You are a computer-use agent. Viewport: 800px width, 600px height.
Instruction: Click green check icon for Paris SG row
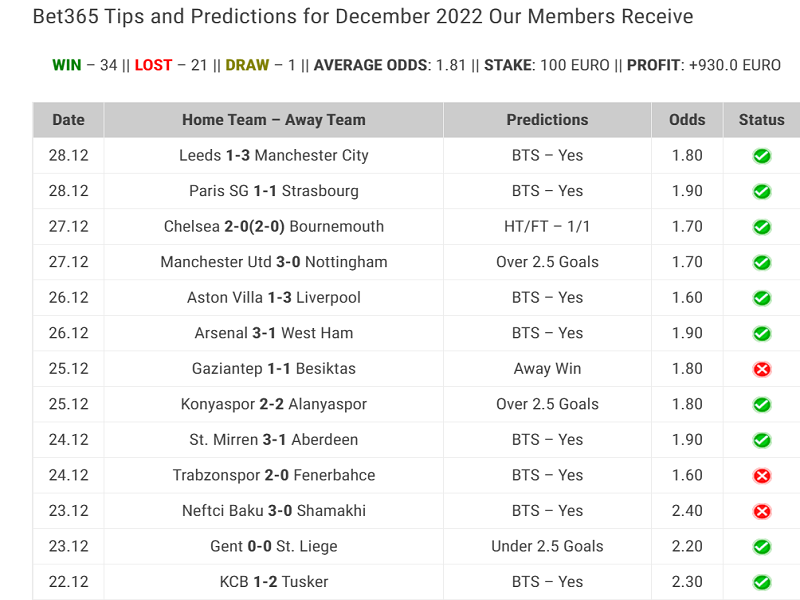(x=762, y=191)
